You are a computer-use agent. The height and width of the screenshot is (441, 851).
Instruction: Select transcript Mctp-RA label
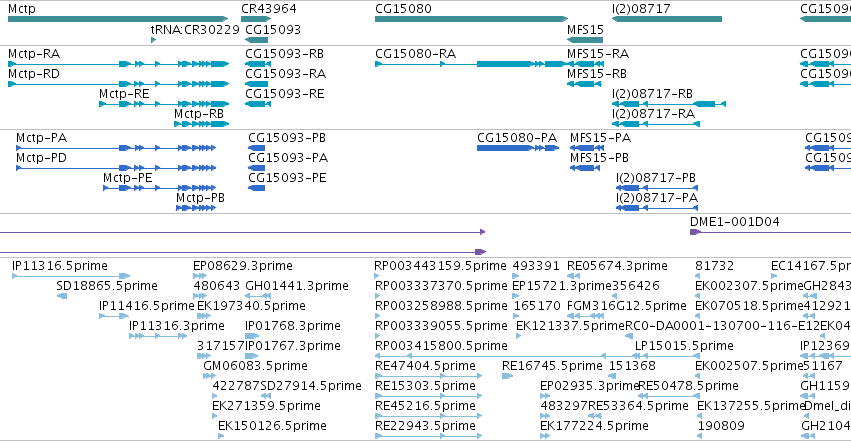(34, 54)
